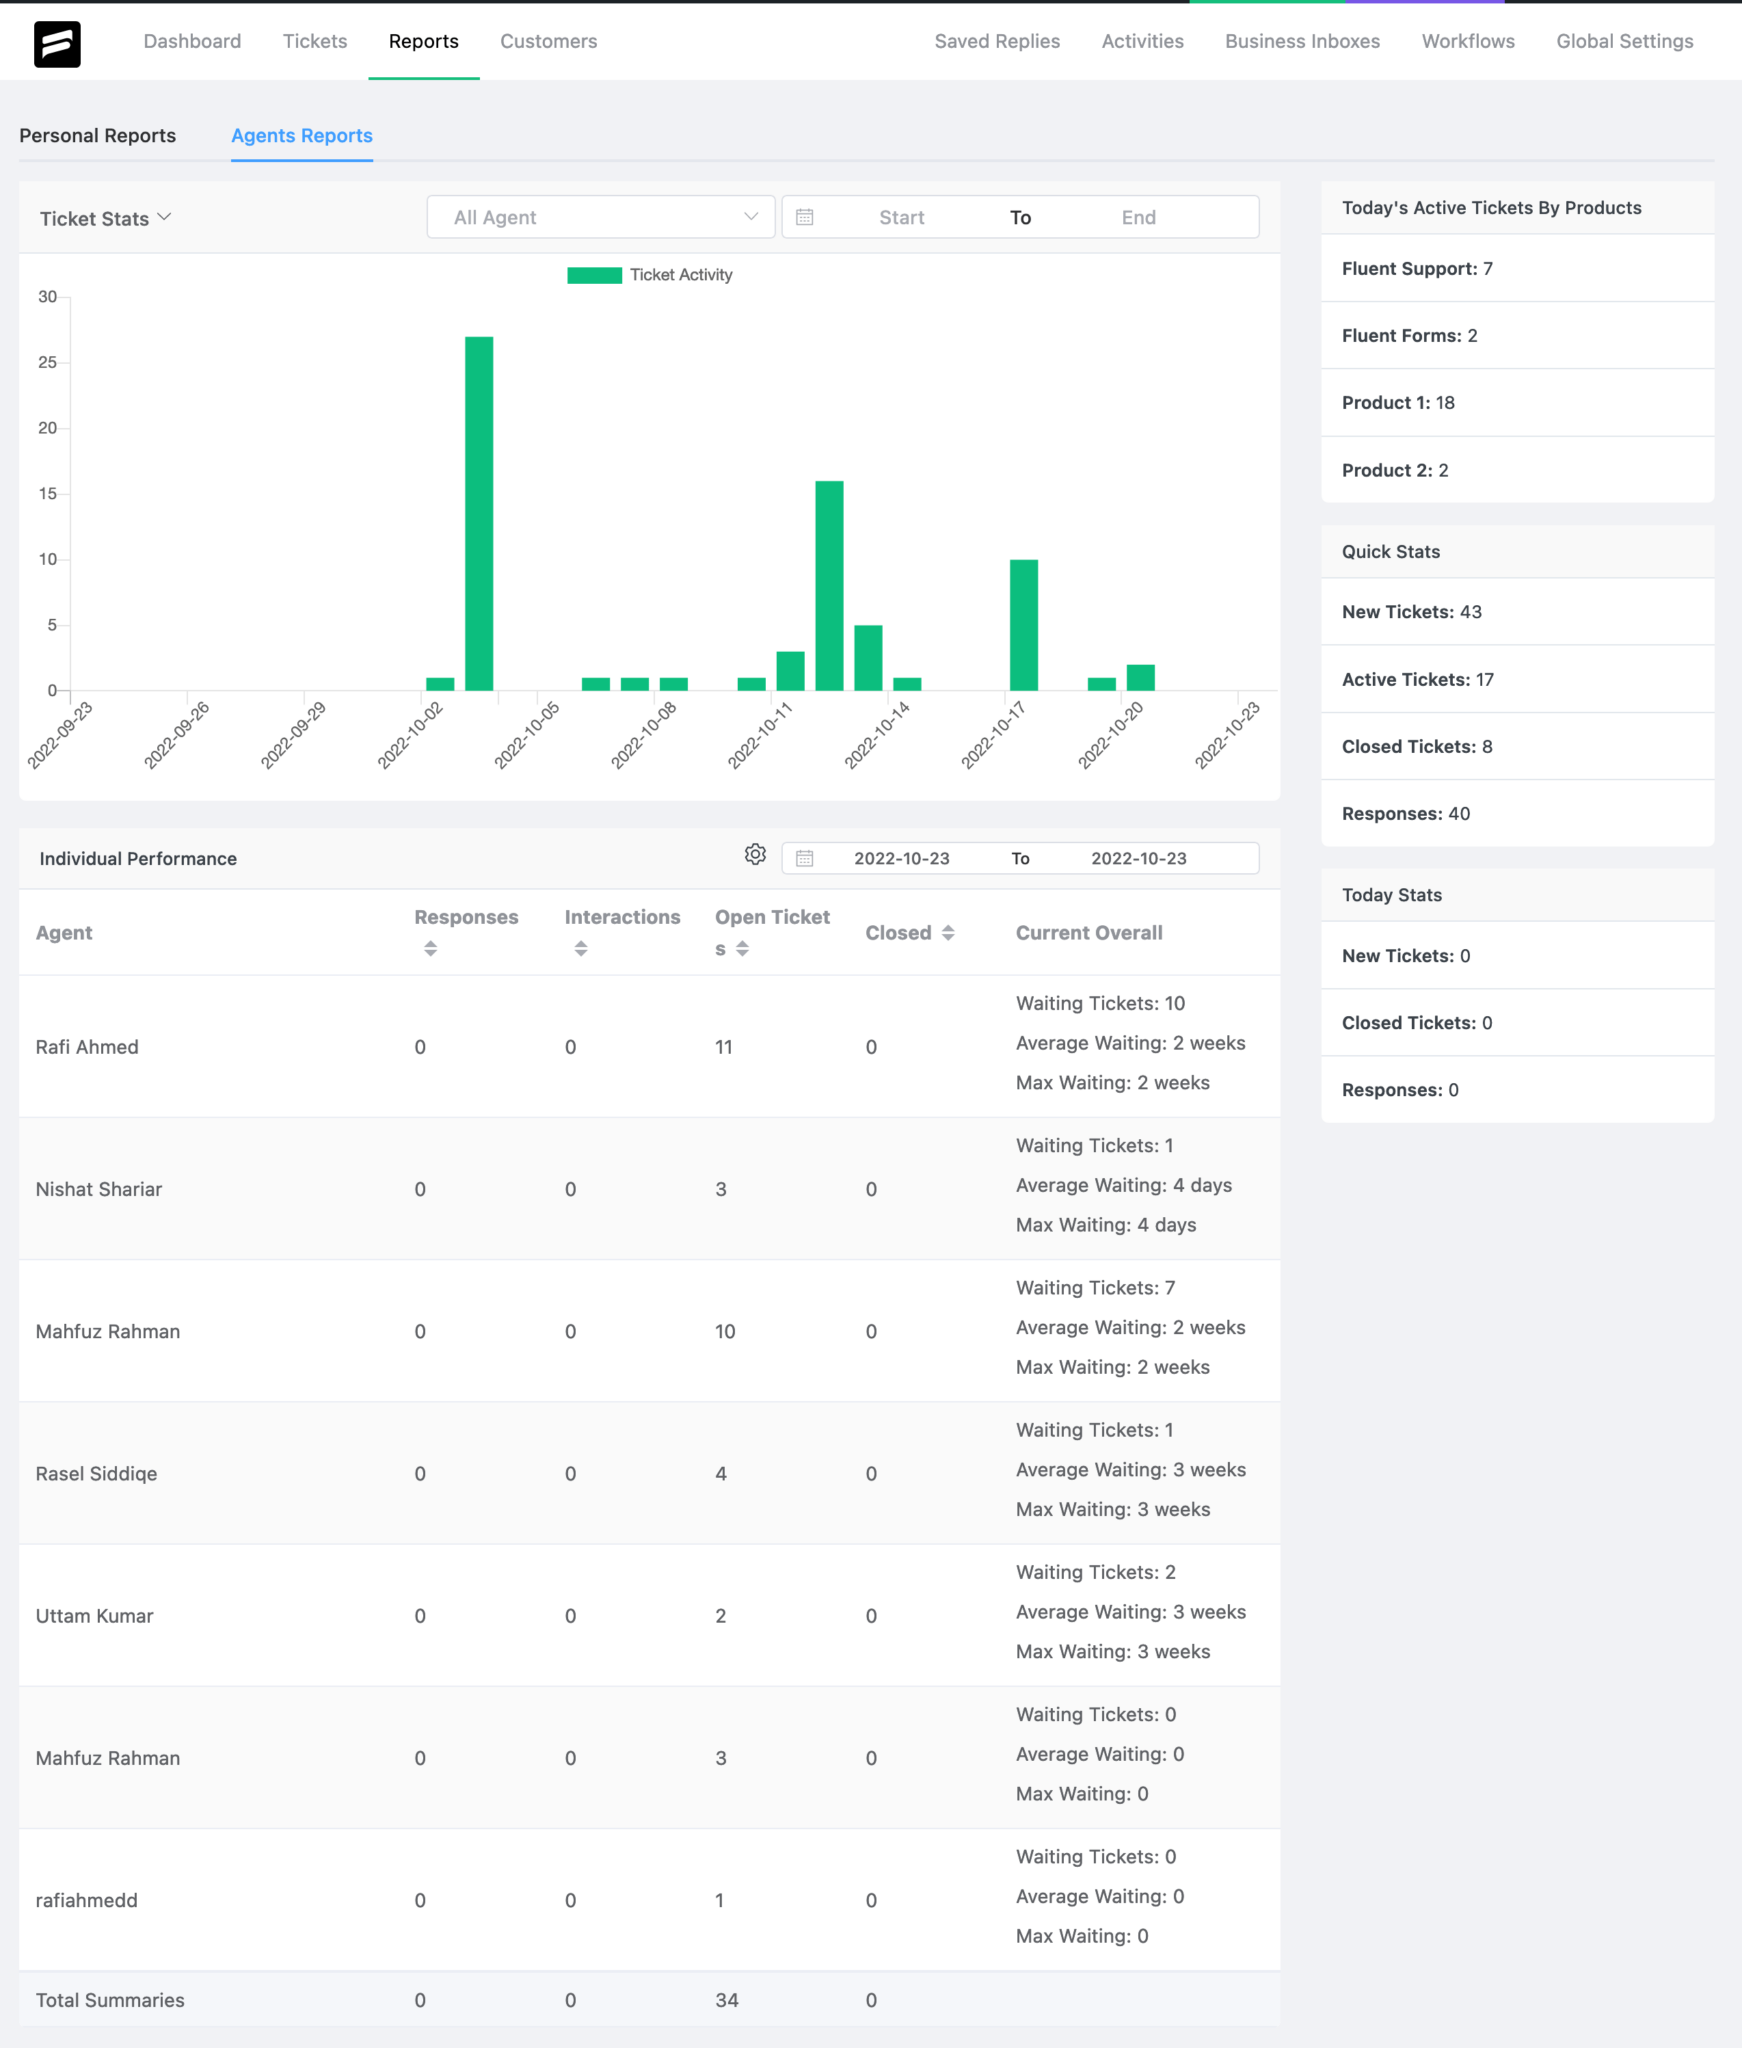Switch to the Personal Reports tab

tap(98, 135)
